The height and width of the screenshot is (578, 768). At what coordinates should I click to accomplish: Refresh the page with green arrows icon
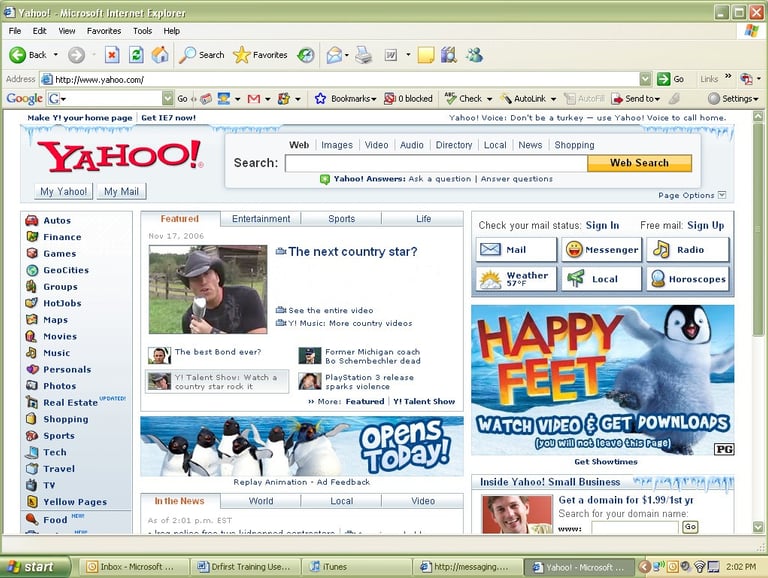tap(136, 55)
